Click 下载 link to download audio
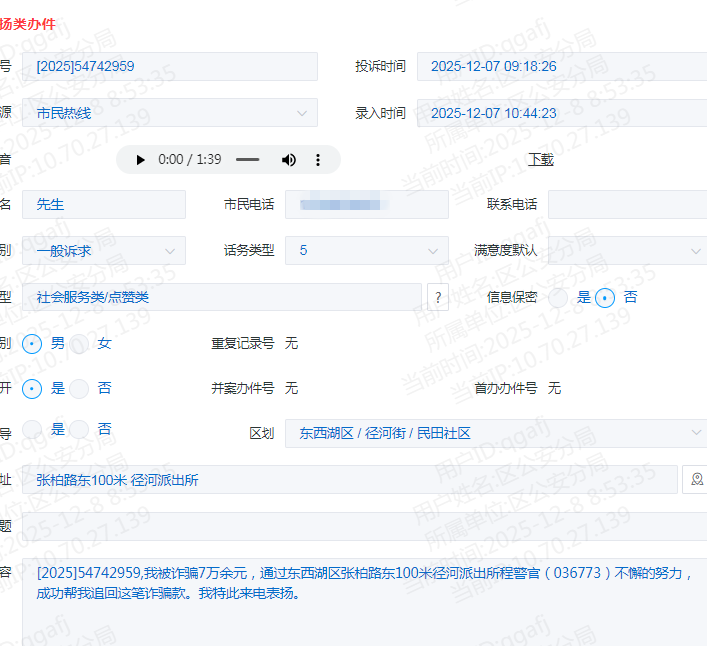The height and width of the screenshot is (646, 707). (x=540, y=159)
